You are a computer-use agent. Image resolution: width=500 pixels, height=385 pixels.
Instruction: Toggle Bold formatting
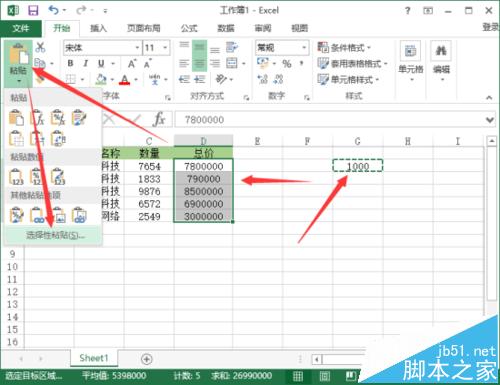click(x=70, y=63)
